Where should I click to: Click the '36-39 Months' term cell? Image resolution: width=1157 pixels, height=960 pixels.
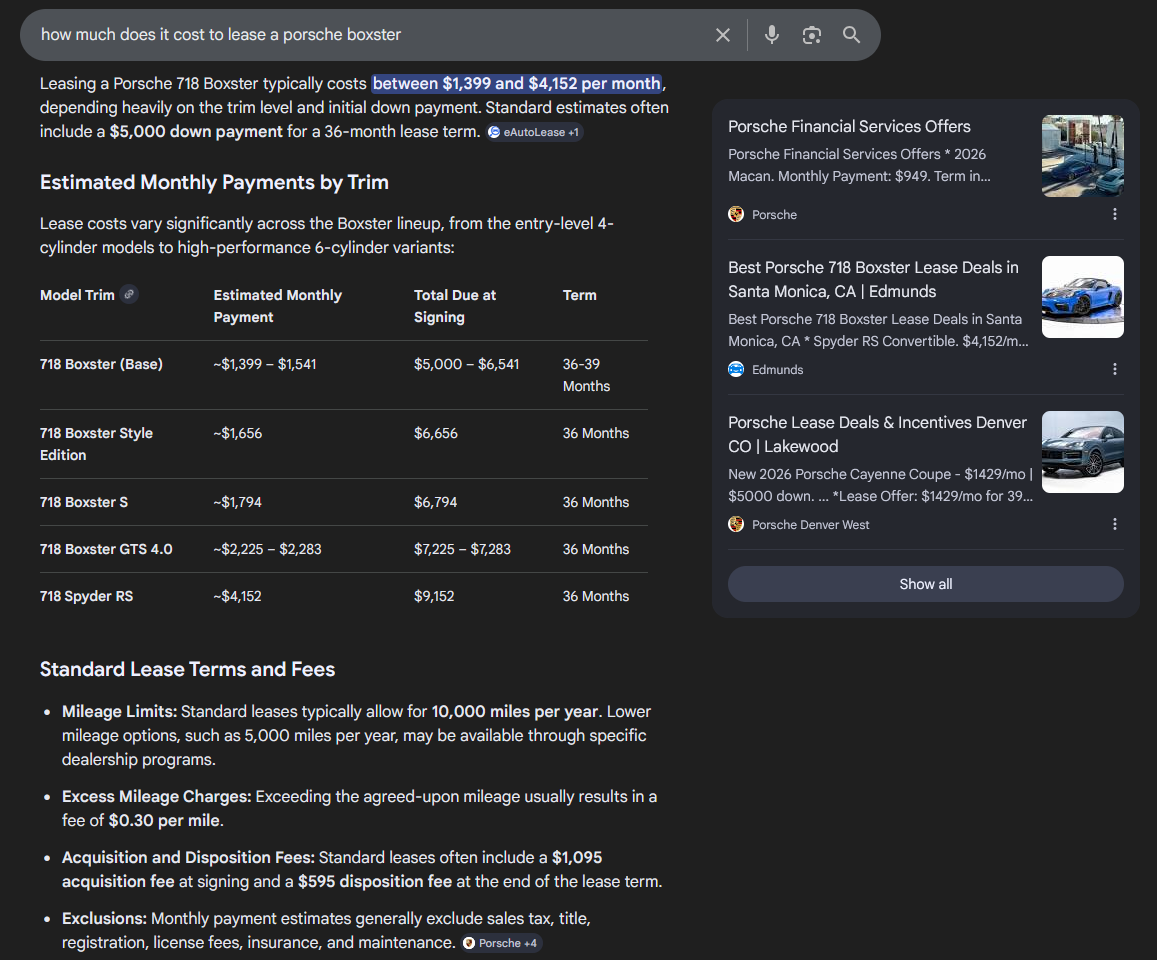[587, 375]
